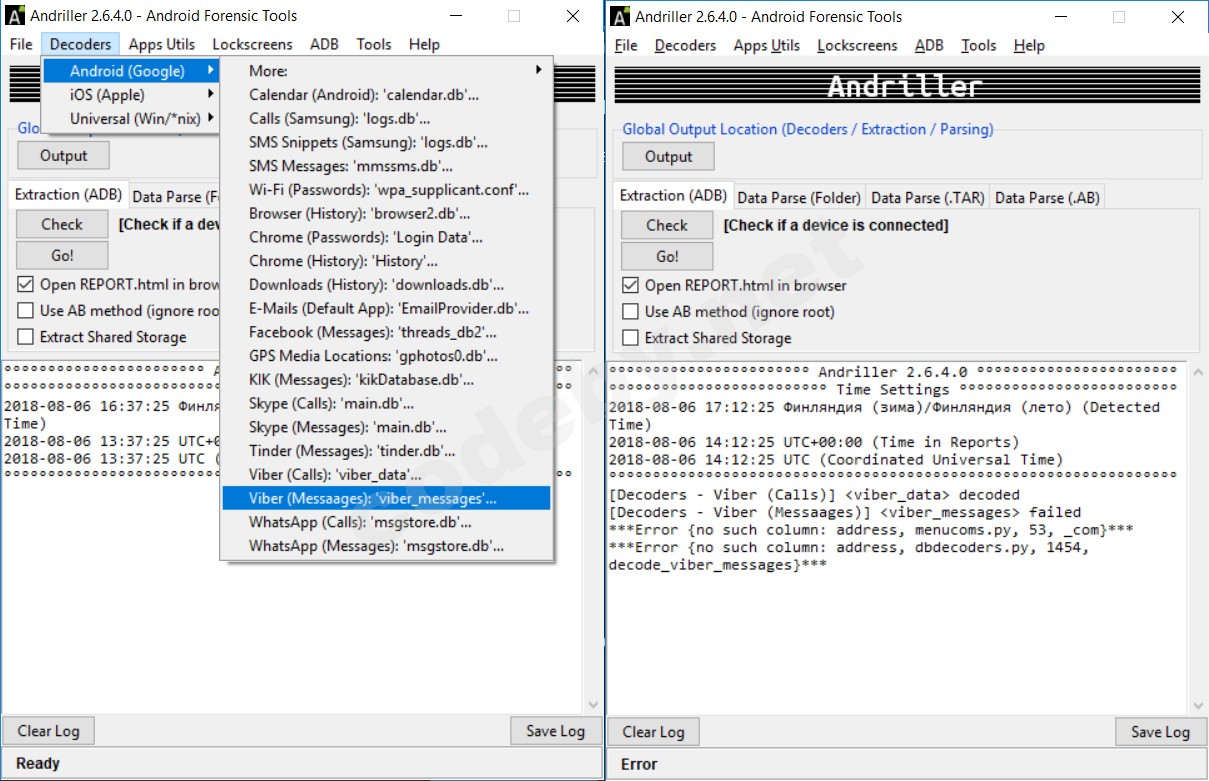Click Go! button in right window
The image size is (1209, 781).
tap(667, 256)
